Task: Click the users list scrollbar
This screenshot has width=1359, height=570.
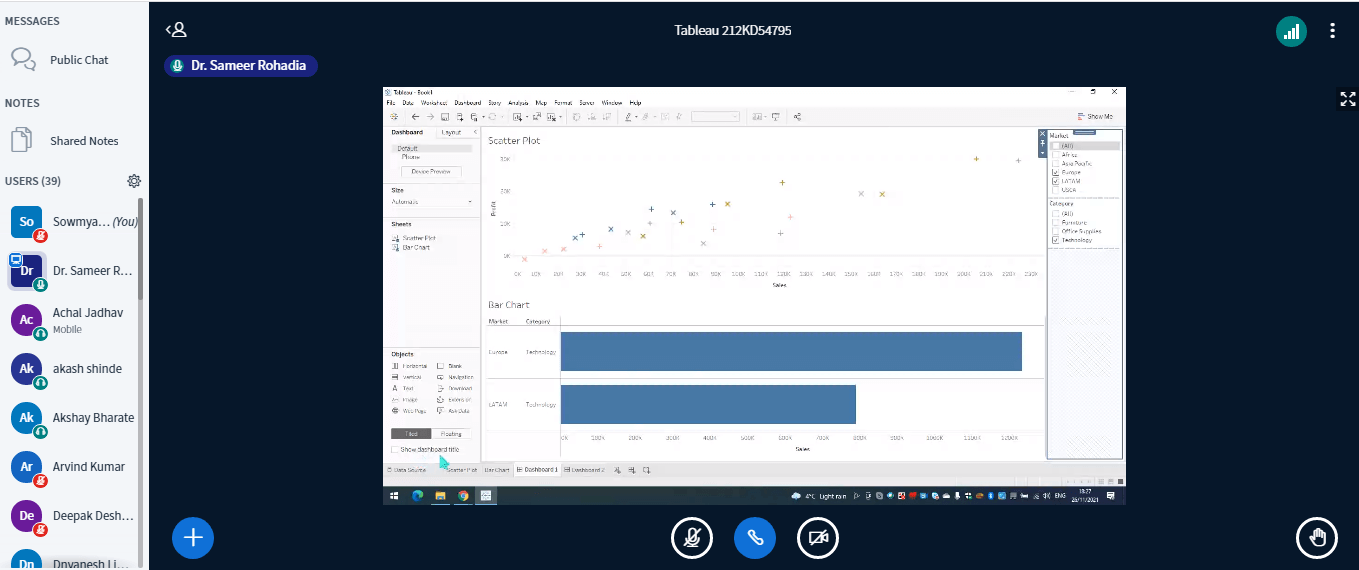Action: click(x=140, y=248)
